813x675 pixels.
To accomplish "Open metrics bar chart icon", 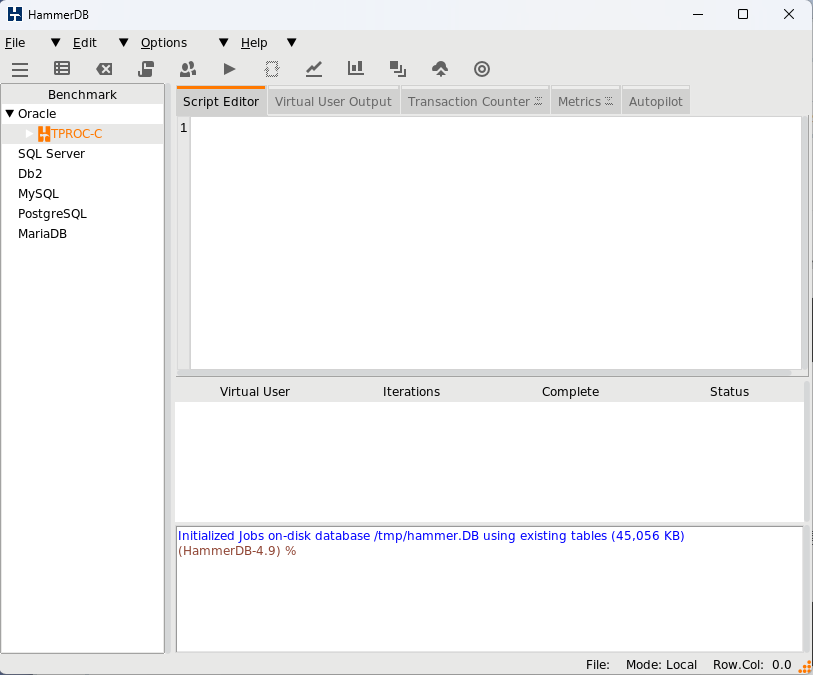I will (x=356, y=68).
